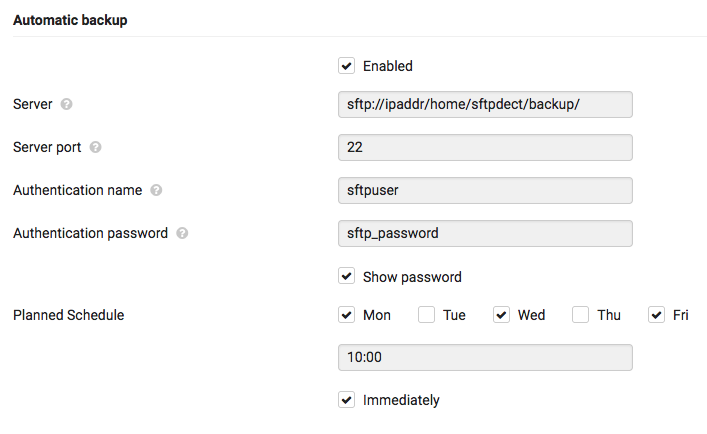Disable the Enabled checkbox for automatic backup
This screenshot has width=707, height=434.
[x=346, y=66]
